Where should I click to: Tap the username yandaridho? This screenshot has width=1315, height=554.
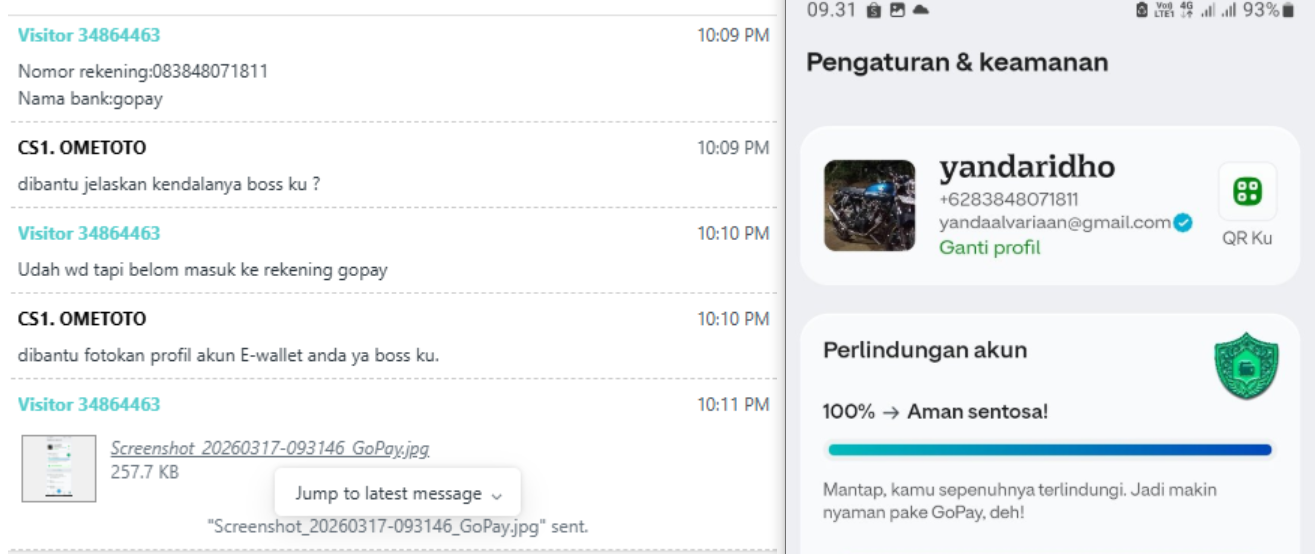pos(1027,168)
